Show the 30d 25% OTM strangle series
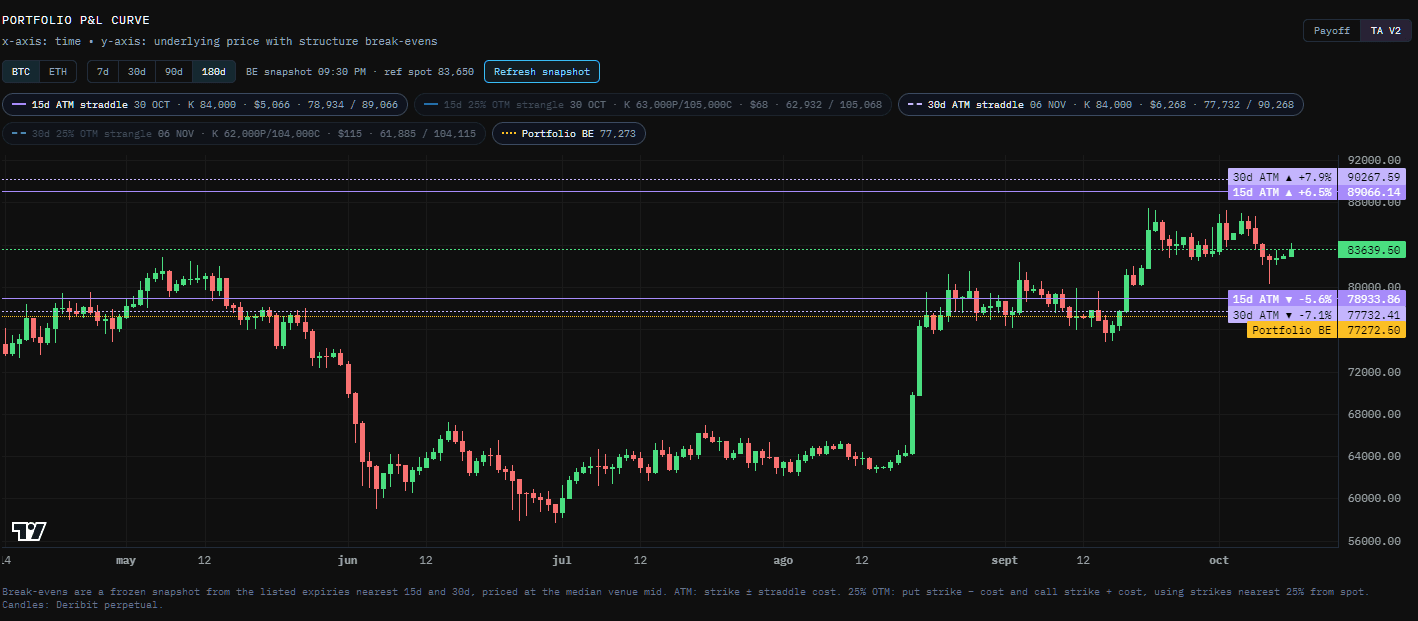The width and height of the screenshot is (1418, 621). (x=244, y=133)
